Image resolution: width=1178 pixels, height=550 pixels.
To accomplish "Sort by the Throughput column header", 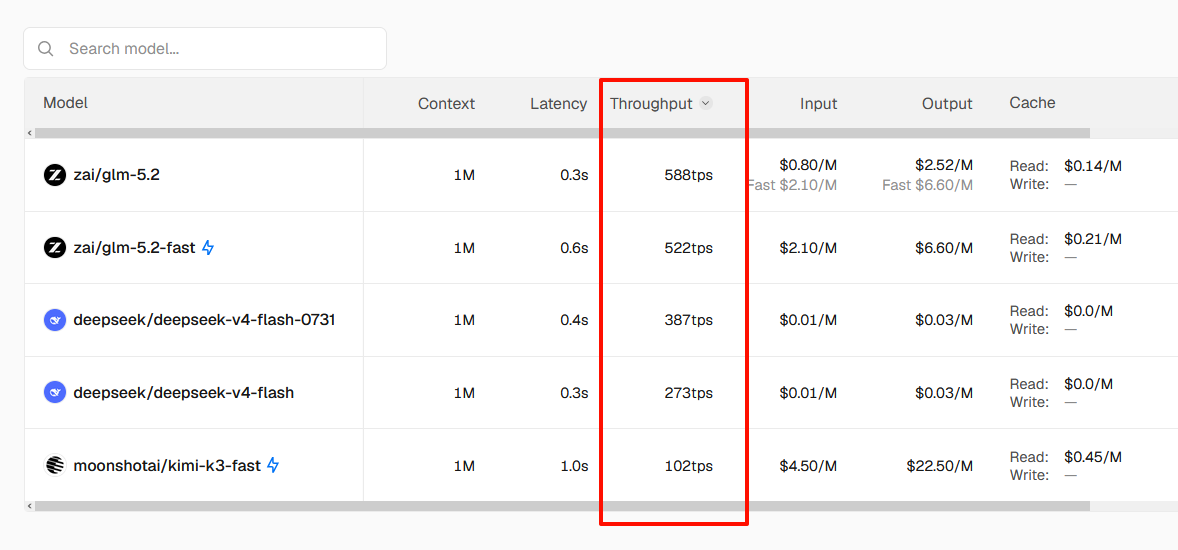I will [x=651, y=104].
